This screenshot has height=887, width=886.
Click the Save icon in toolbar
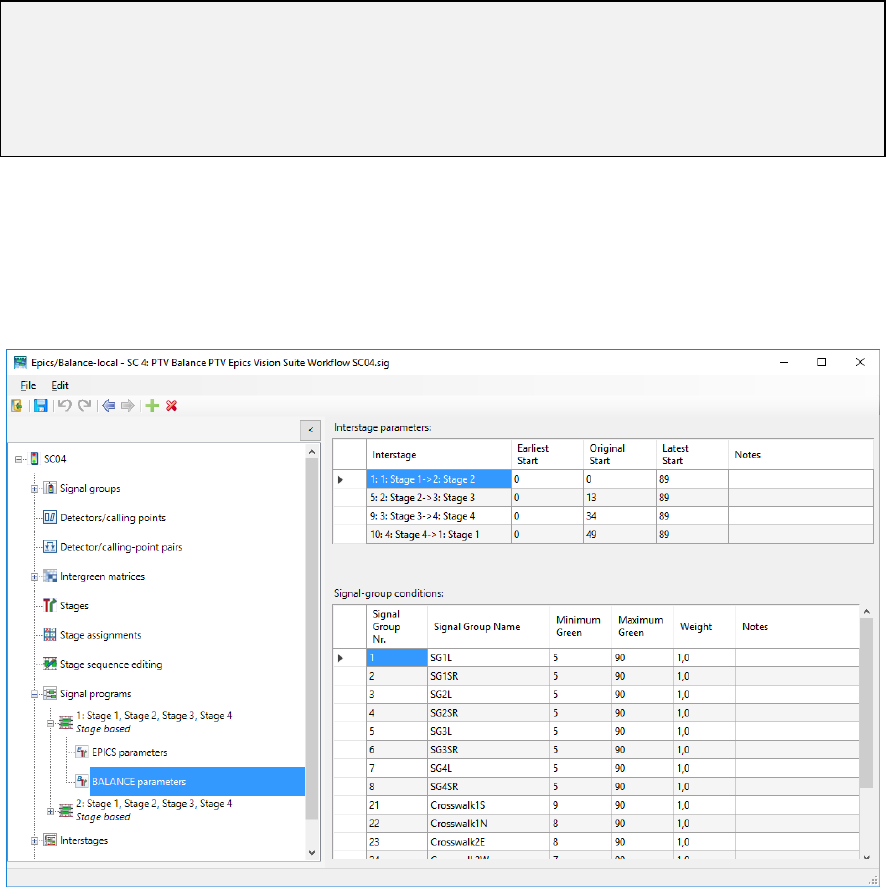click(x=41, y=406)
